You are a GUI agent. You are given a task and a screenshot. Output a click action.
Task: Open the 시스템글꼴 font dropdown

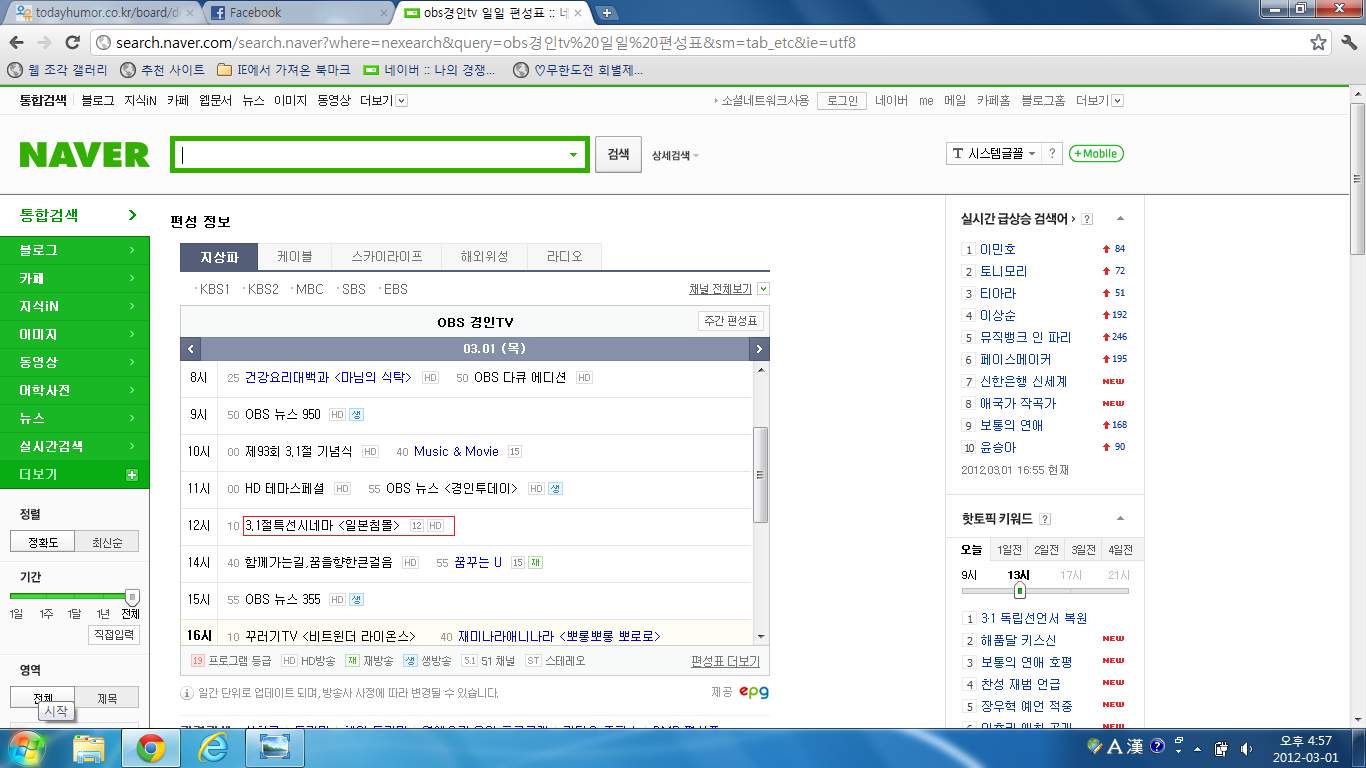[993, 154]
